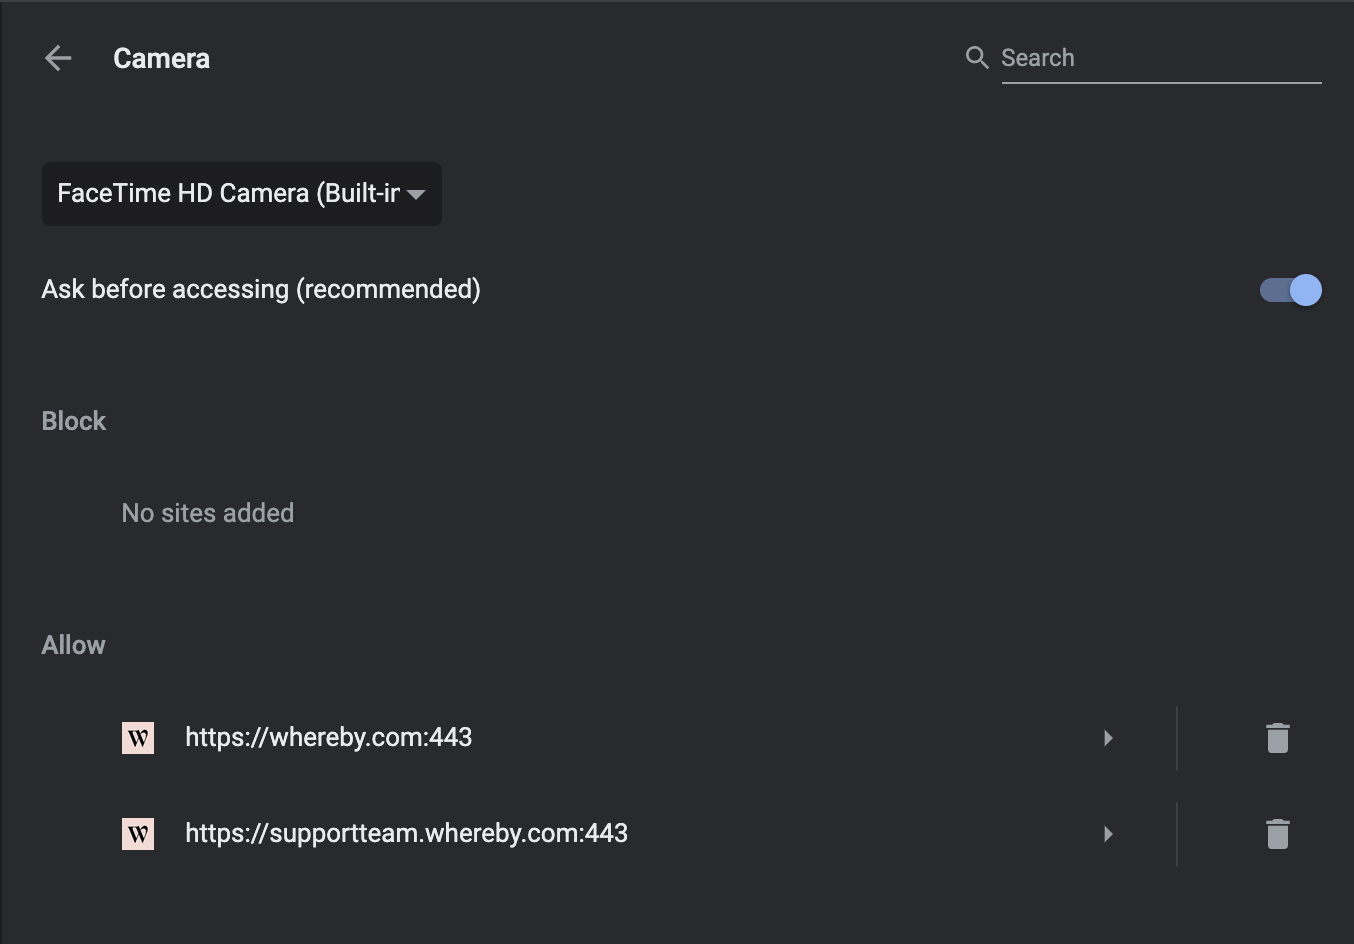Click the magnifying glass search icon
Viewport: 1354px width, 944px height.
tap(977, 58)
